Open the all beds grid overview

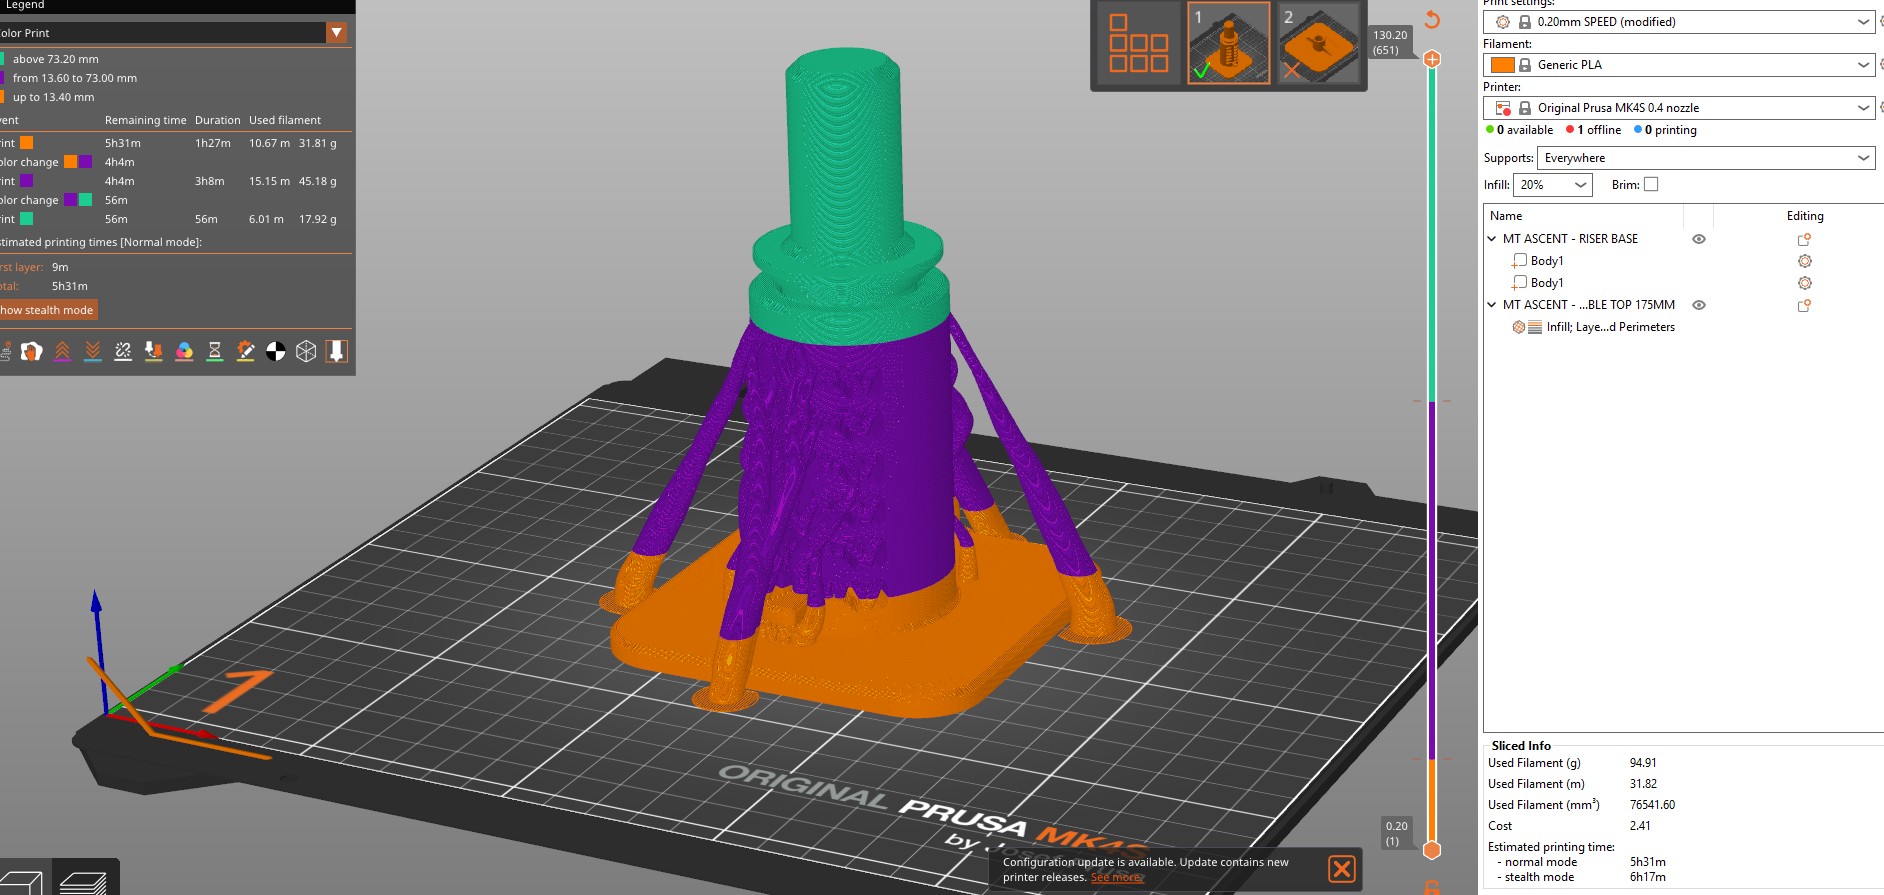tap(1138, 44)
